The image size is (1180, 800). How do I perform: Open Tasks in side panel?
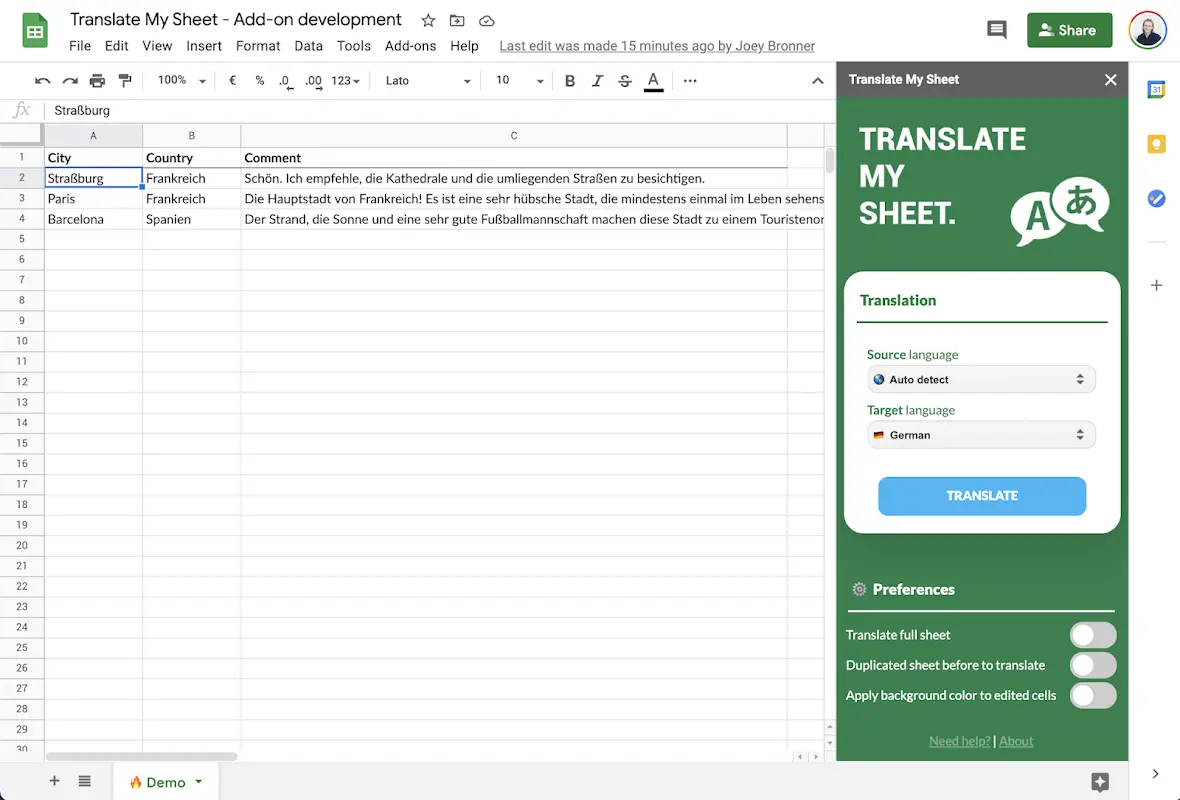pos(1156,199)
